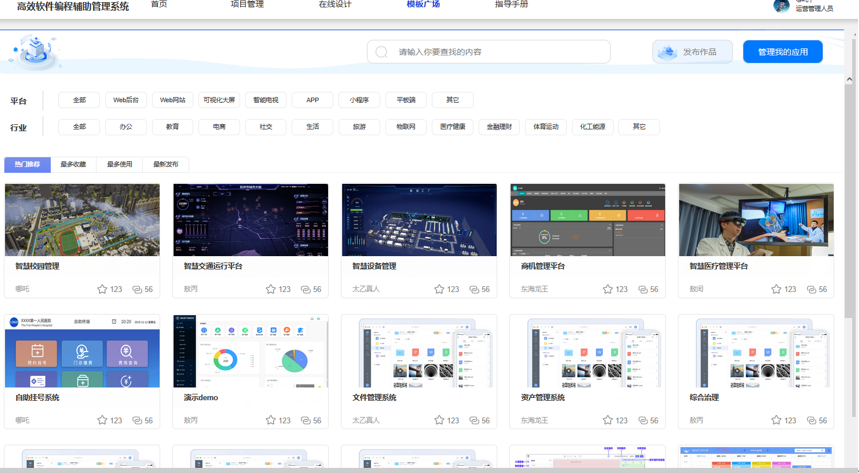
Task: Open 指导手册 in the top navigation
Action: click(x=512, y=4)
